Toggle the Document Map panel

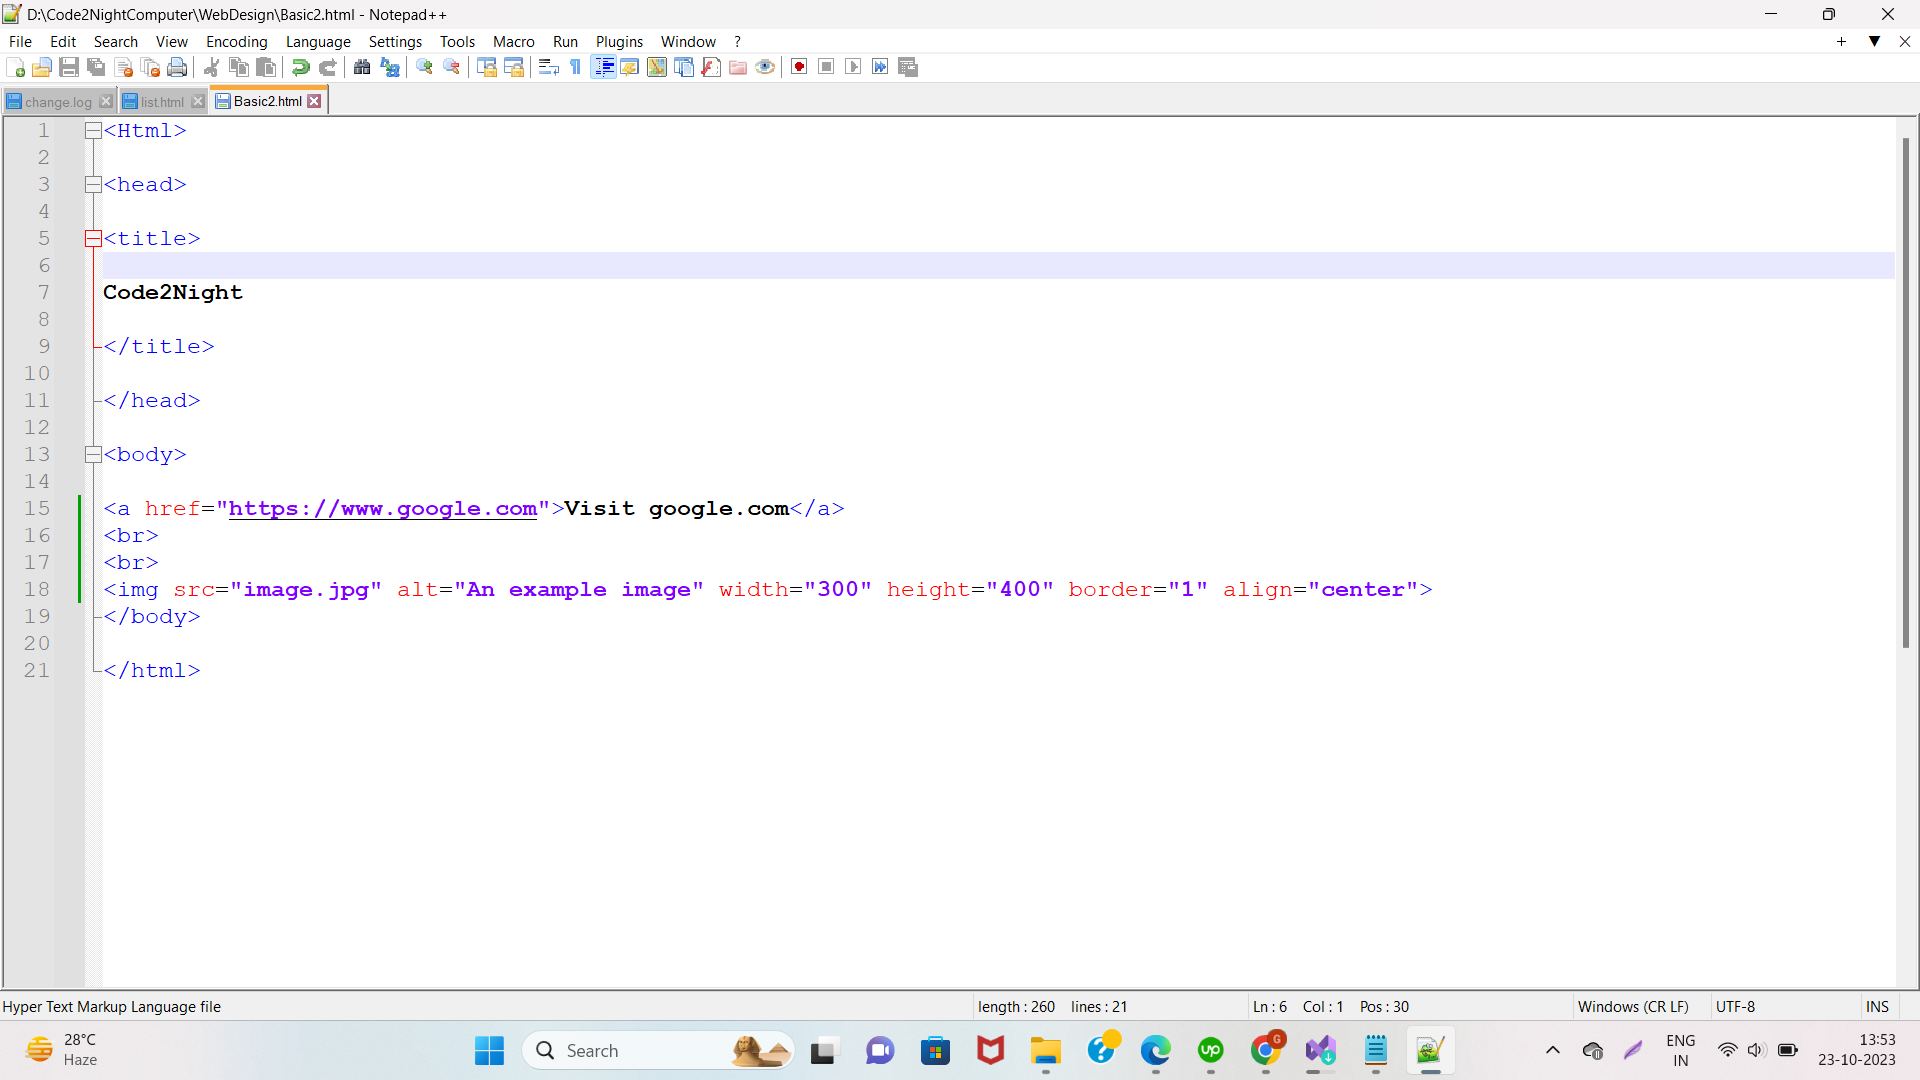pos(657,67)
